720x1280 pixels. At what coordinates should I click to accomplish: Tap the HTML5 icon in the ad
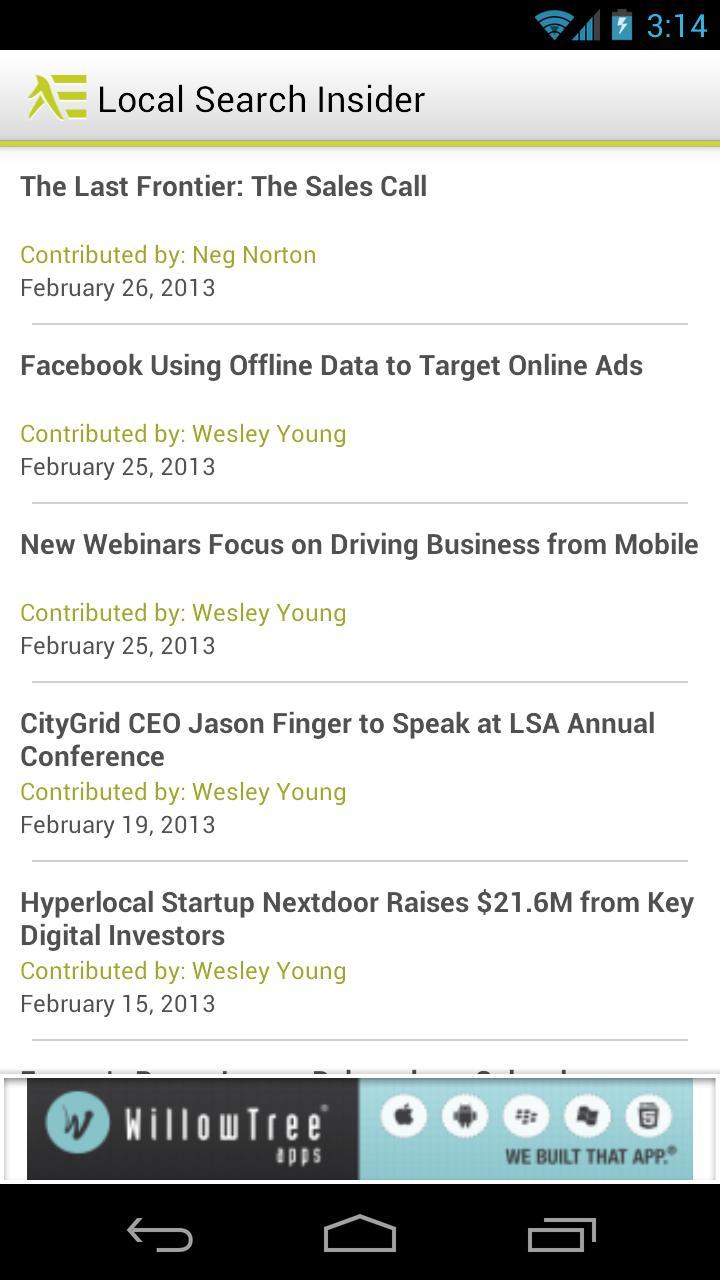648,1115
